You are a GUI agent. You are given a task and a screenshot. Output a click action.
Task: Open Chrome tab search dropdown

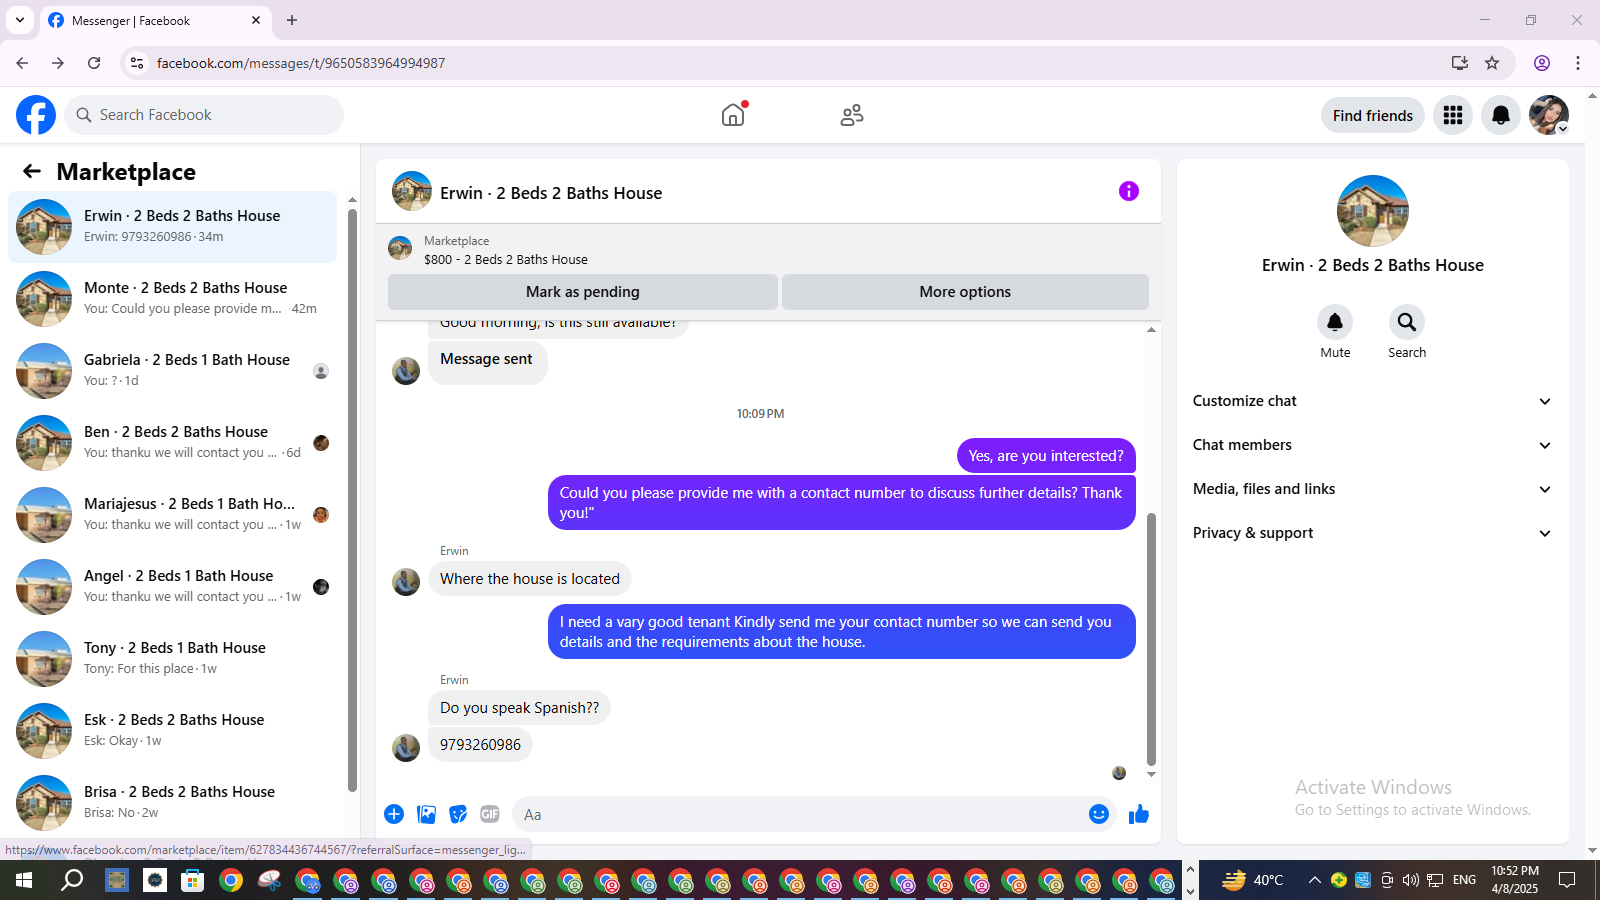[19, 20]
